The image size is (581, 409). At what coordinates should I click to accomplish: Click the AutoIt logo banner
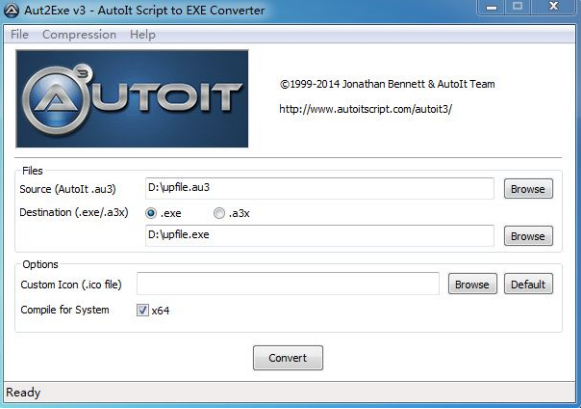(x=132, y=99)
